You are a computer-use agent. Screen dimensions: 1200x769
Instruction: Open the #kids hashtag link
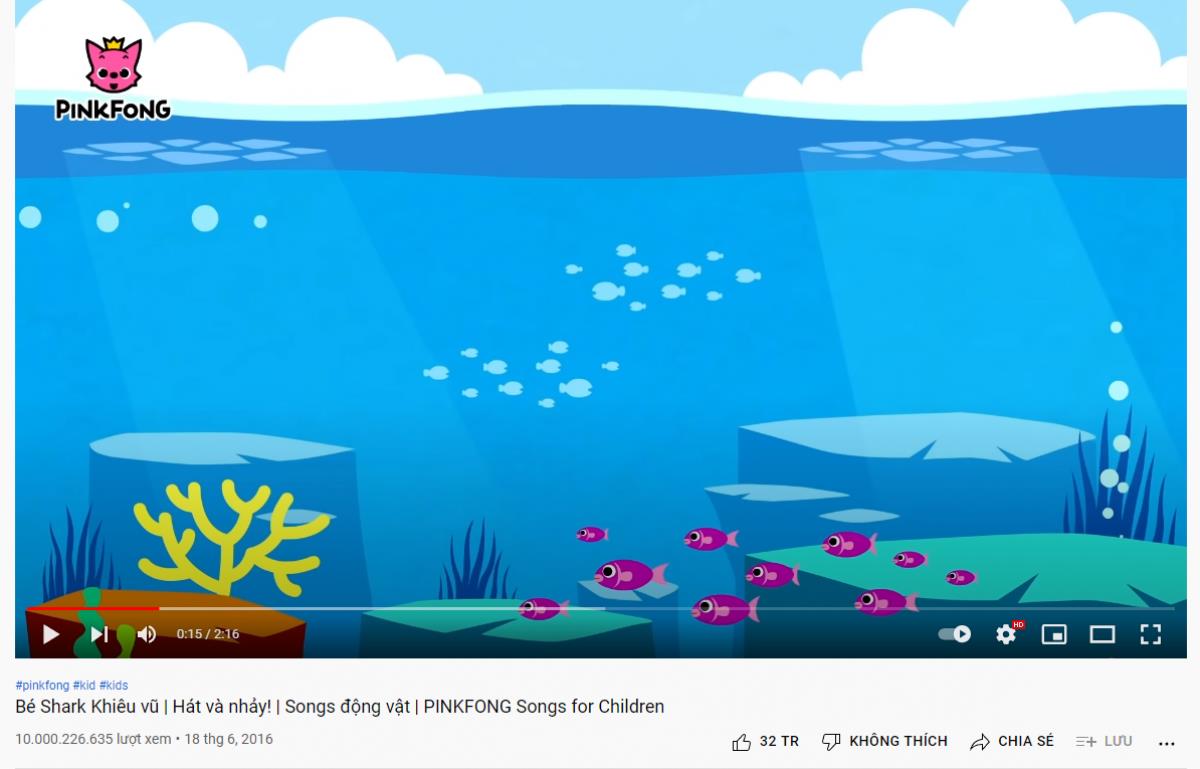[x=114, y=685]
